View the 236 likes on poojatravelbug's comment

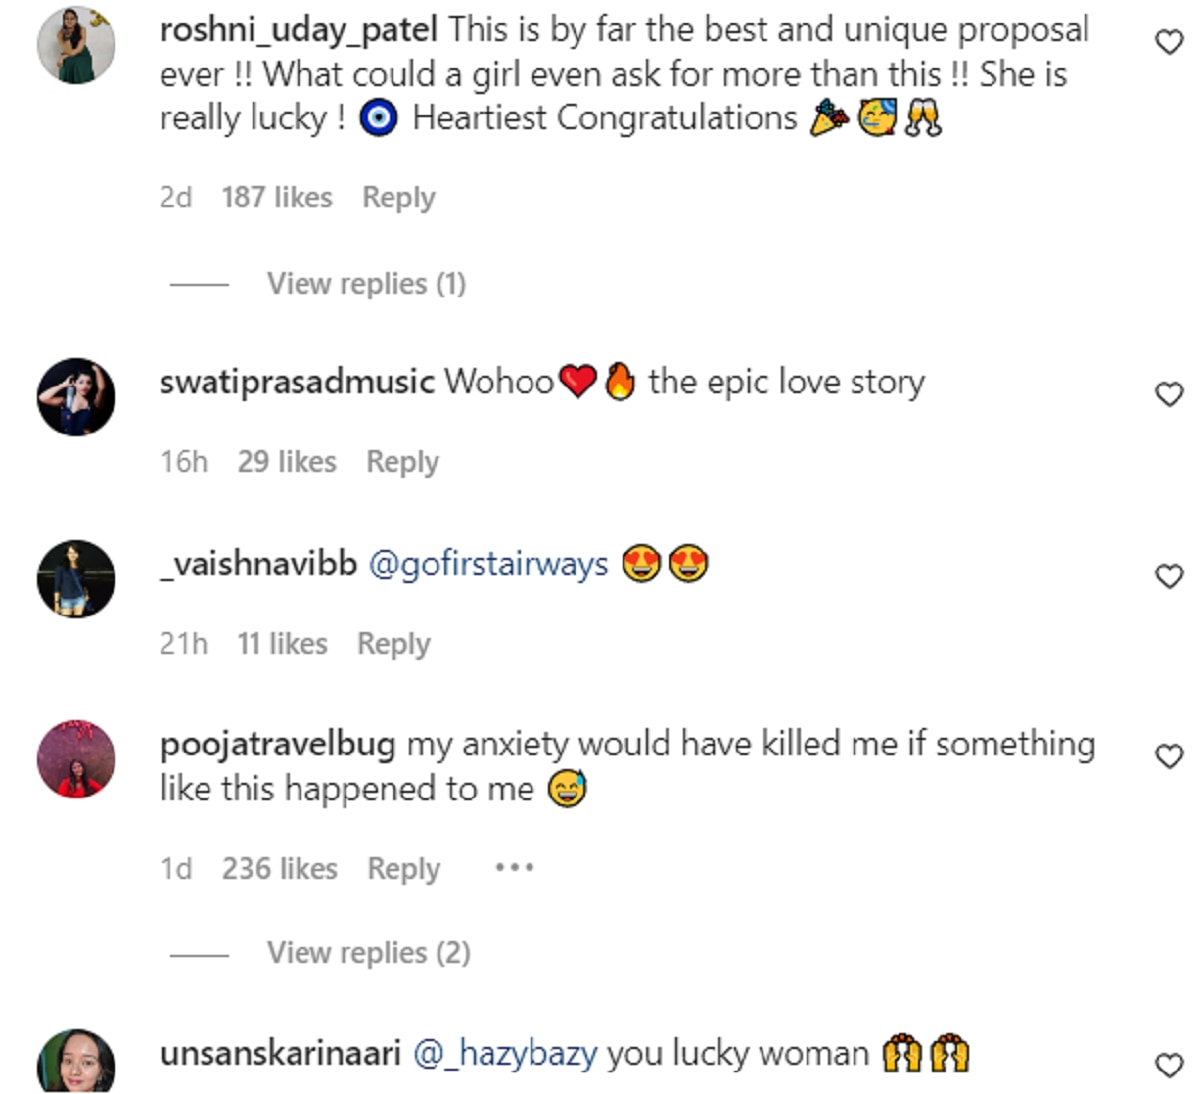[x=279, y=868]
